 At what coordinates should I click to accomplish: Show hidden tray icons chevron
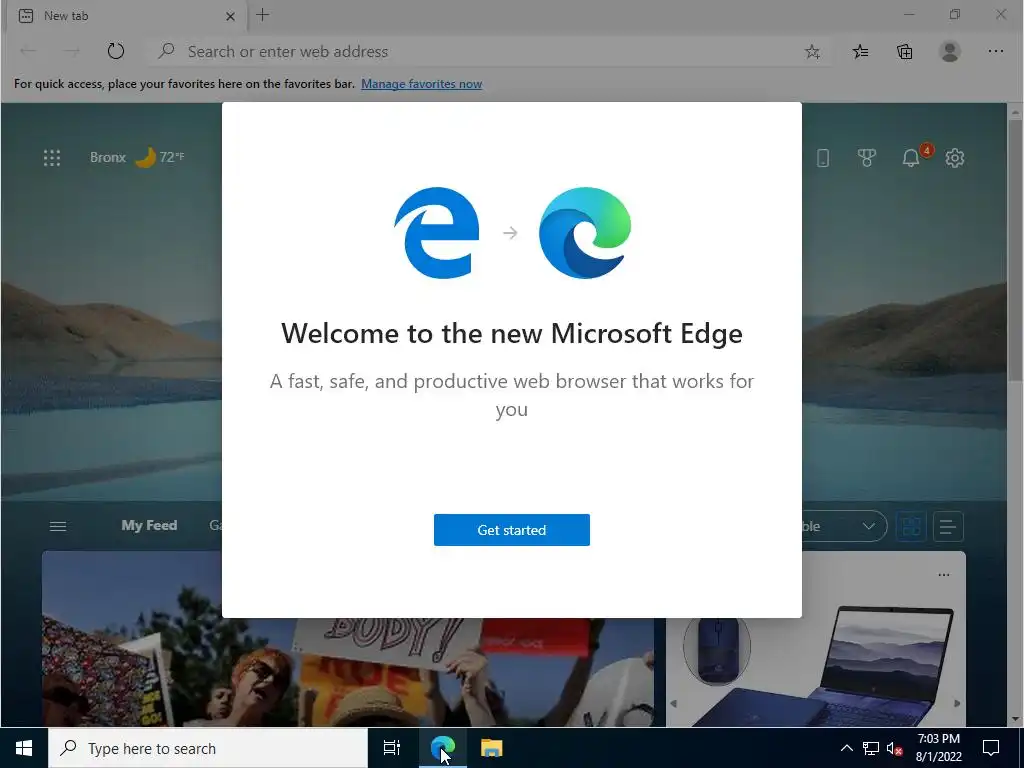(846, 748)
